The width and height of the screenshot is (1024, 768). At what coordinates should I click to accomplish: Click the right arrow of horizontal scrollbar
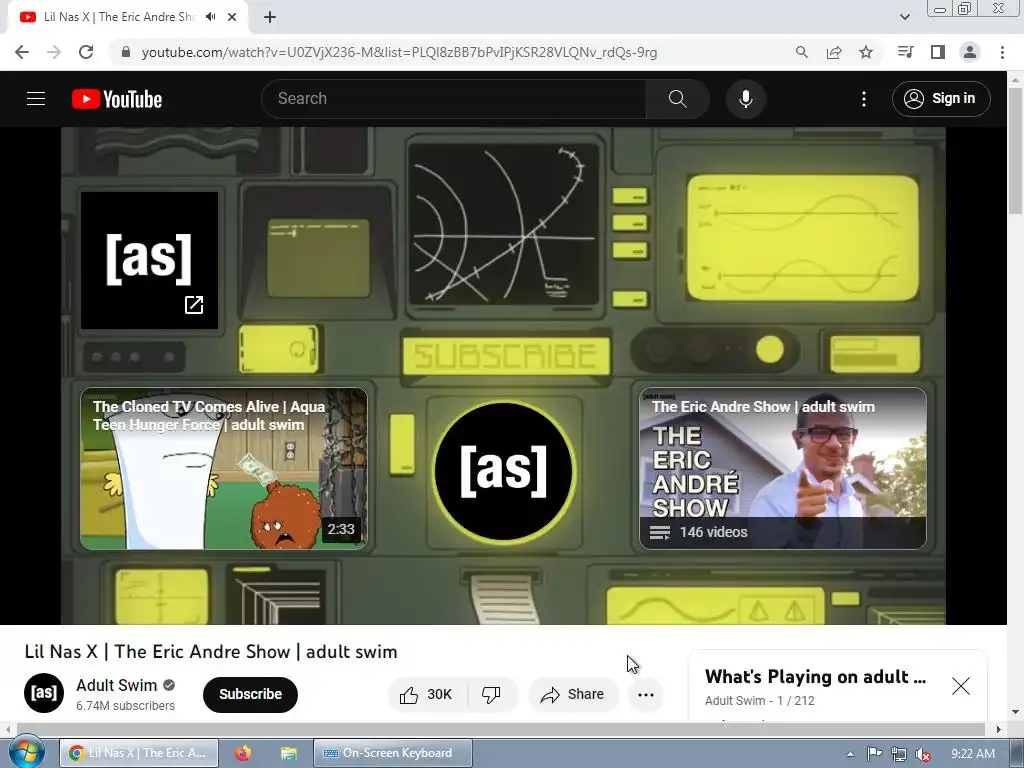[x=999, y=729]
